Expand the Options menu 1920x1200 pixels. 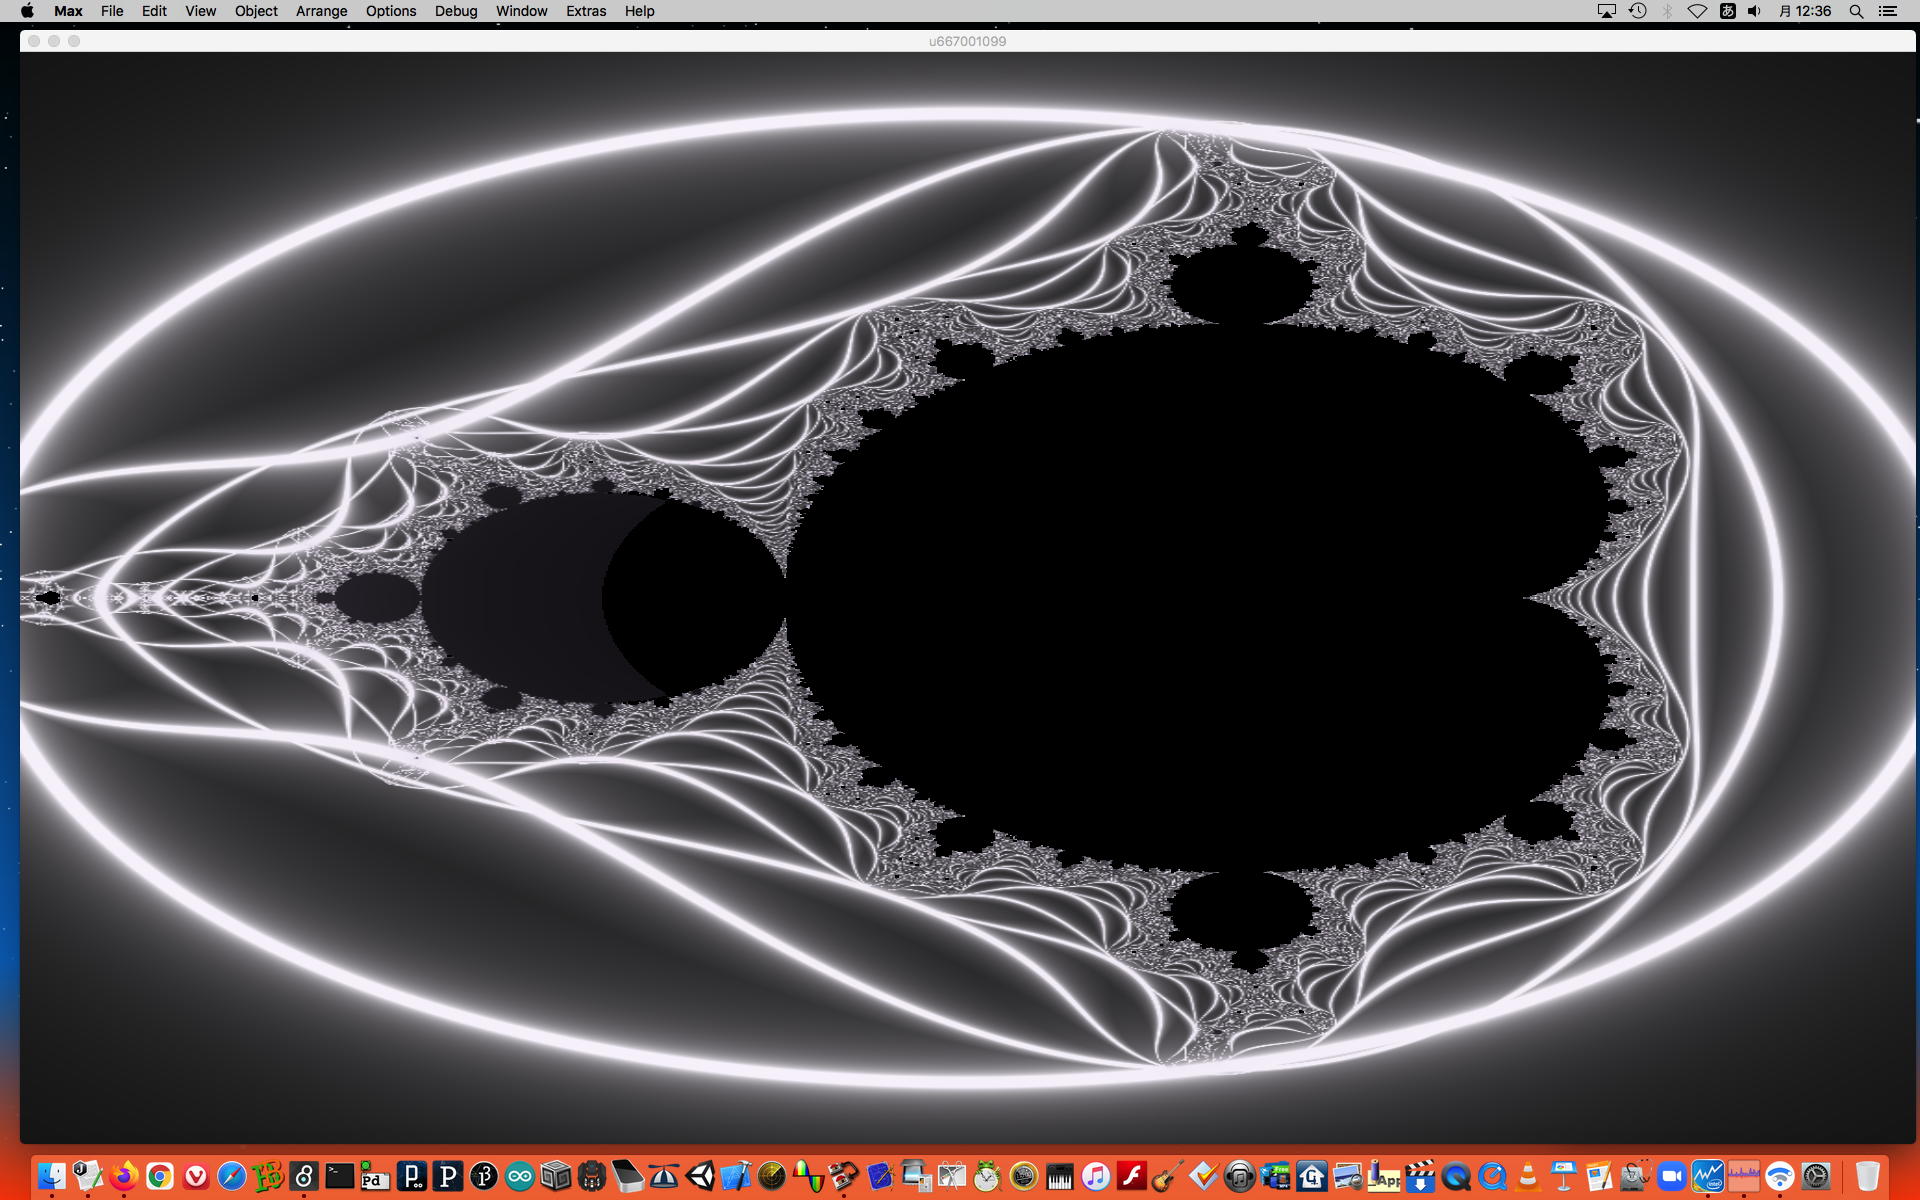390,11
